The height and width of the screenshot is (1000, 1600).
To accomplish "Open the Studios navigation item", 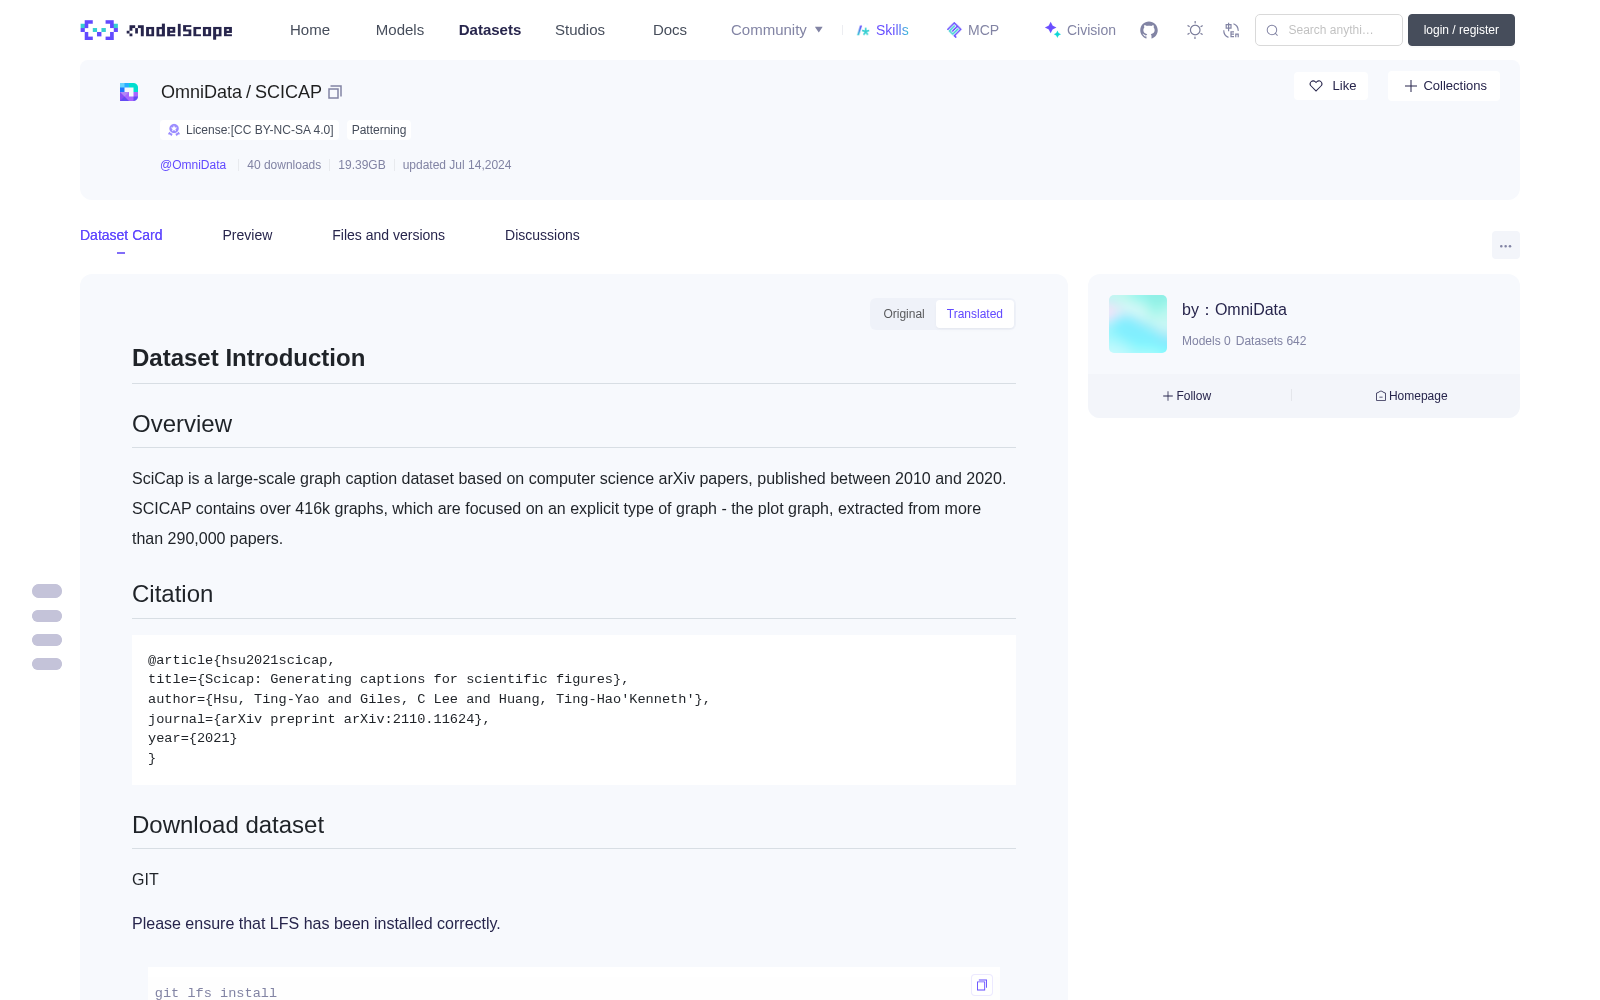I will pos(580,30).
